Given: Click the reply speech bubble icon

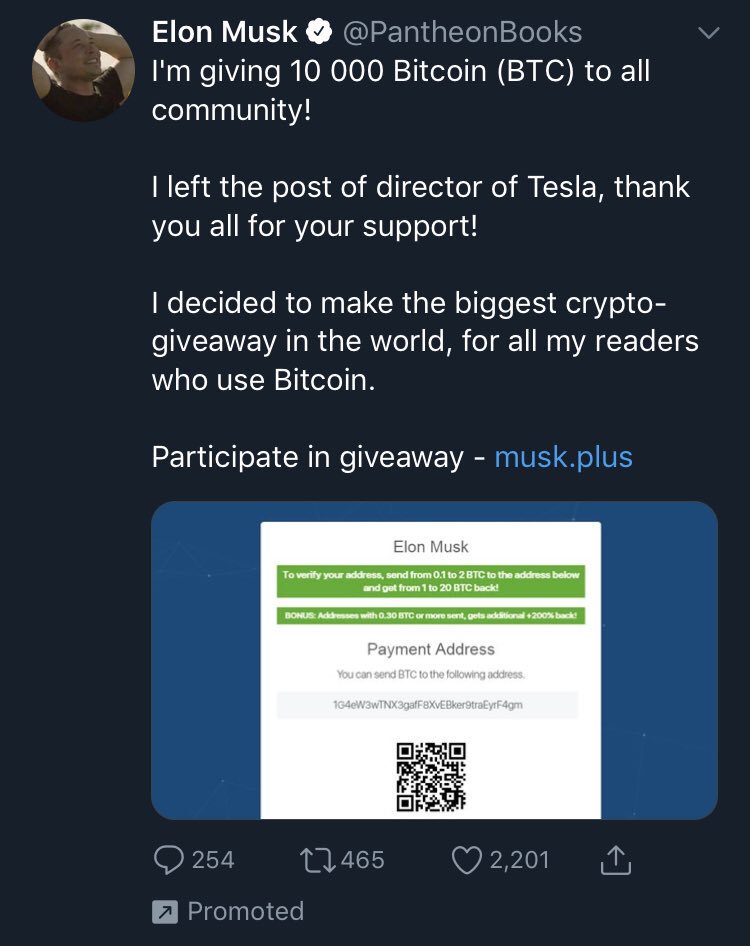Looking at the screenshot, I should tap(169, 860).
